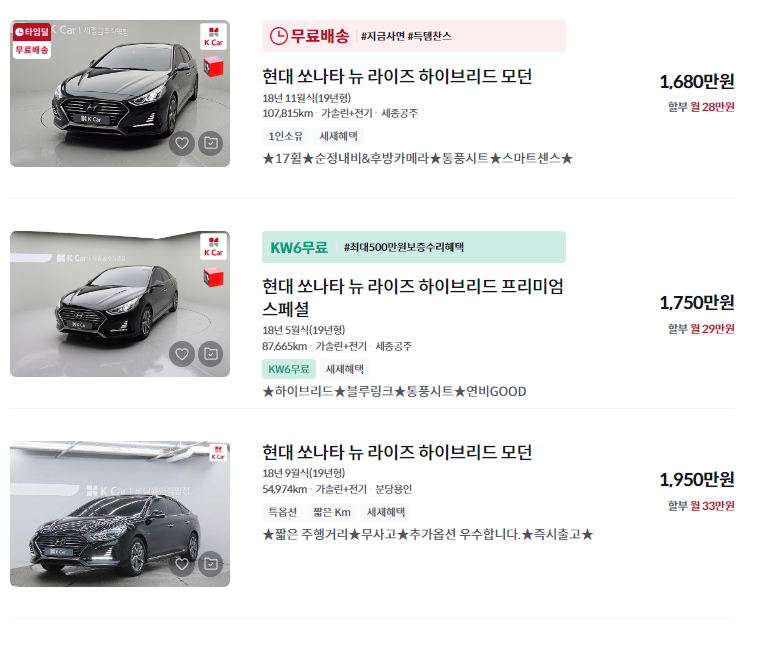
Task: Click description starting ★17휠★순정내비
Action: (417, 159)
